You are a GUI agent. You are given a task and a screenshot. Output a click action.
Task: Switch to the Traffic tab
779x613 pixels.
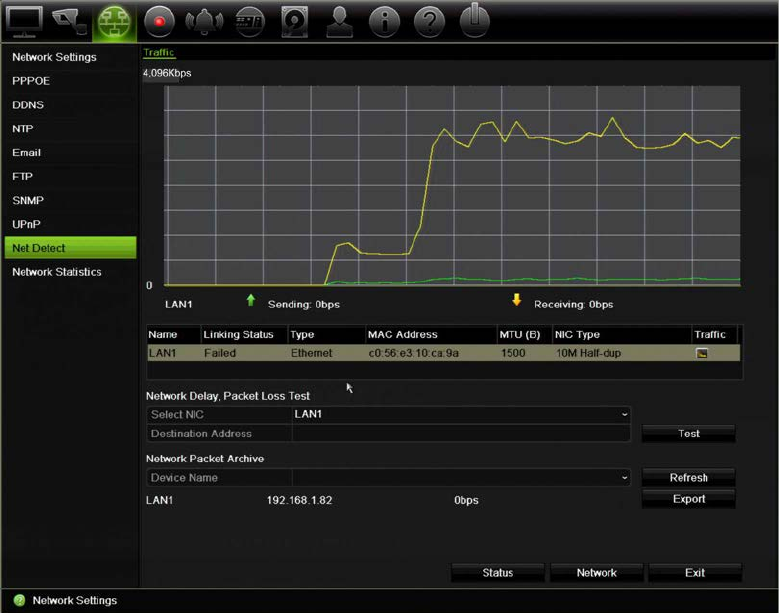[x=159, y=52]
